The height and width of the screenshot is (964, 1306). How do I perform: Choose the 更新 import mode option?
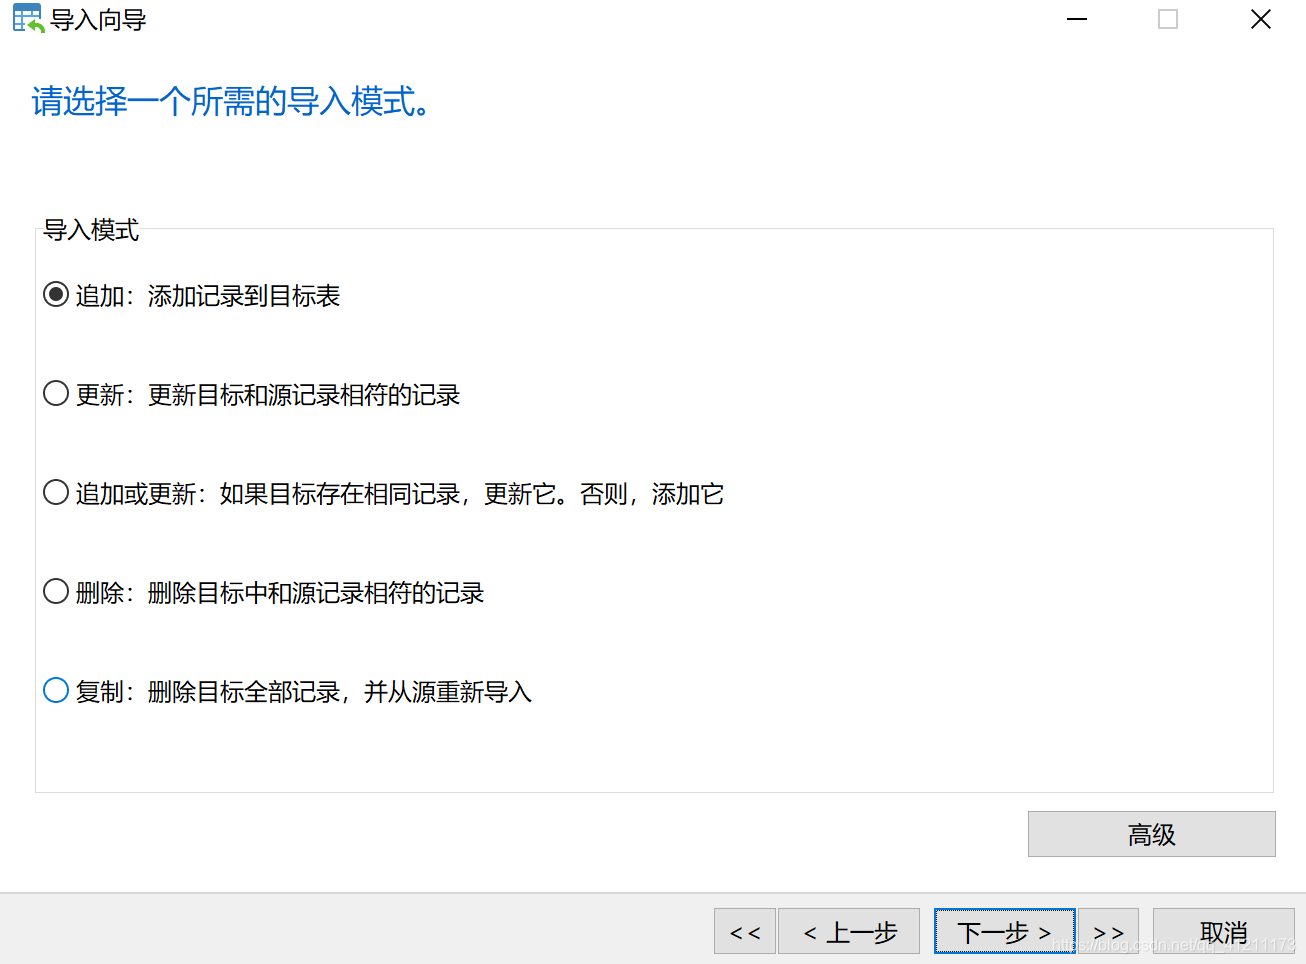click(56, 393)
